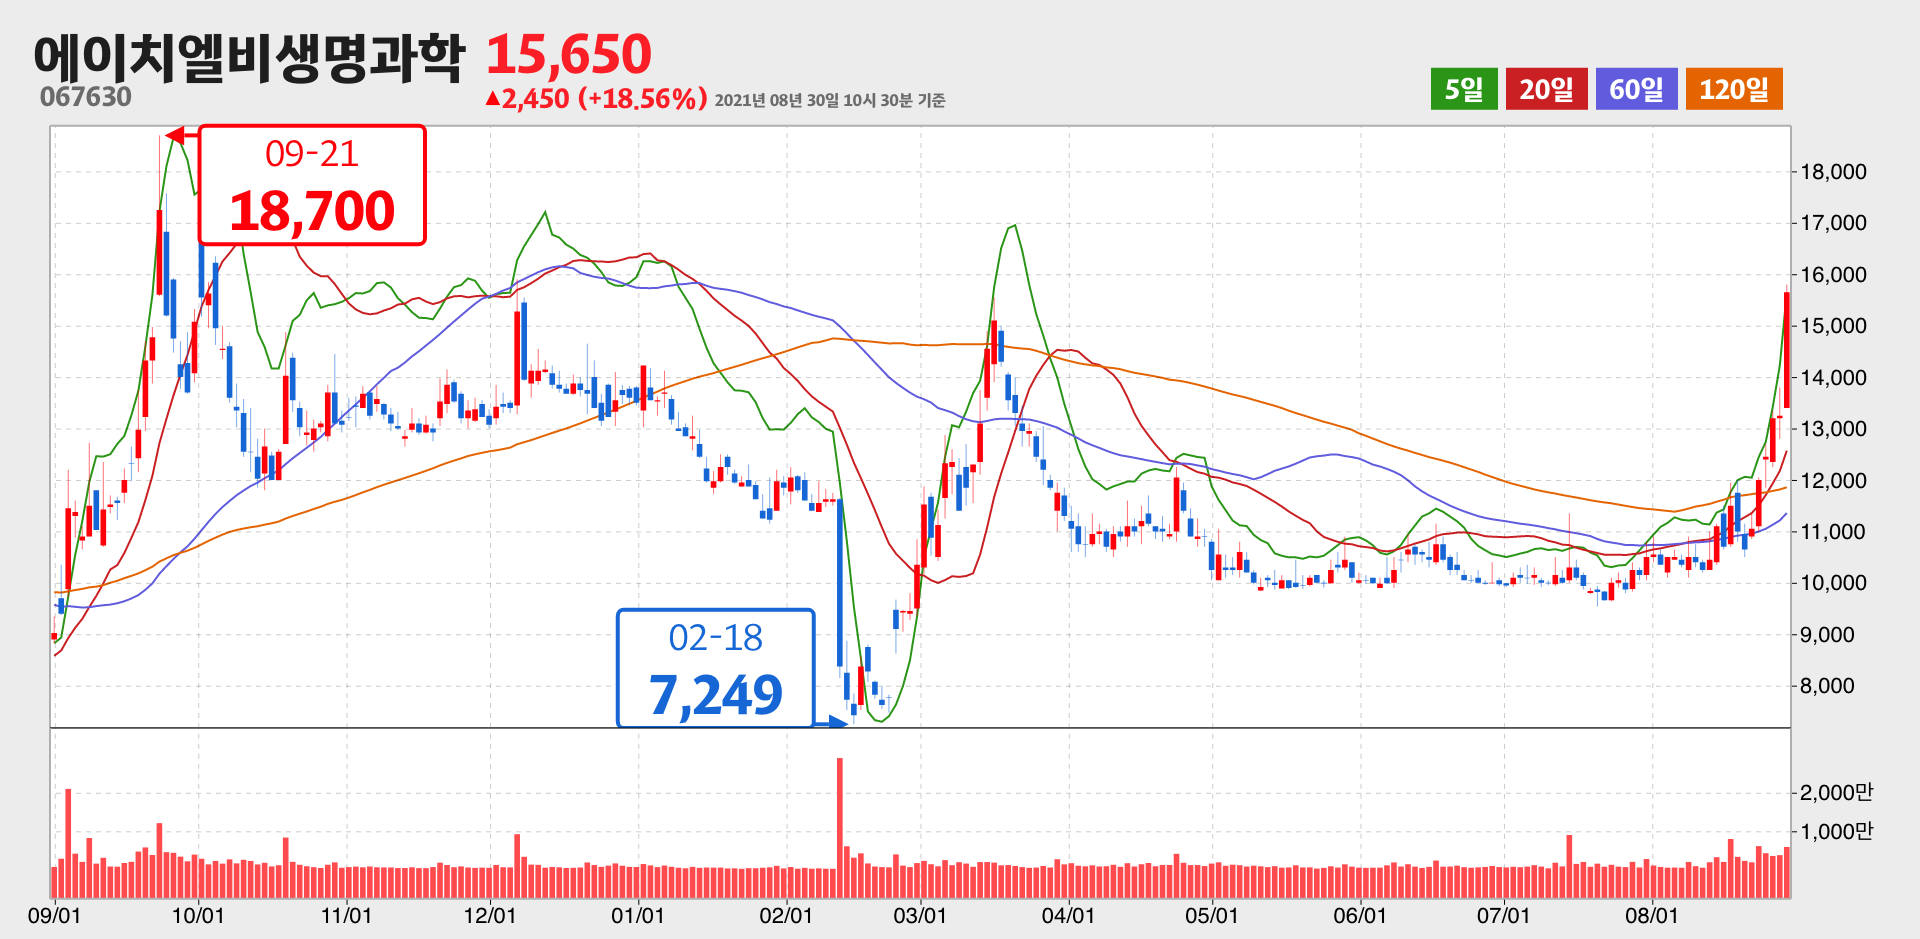Screen dimensions: 1920x939
Task: Click the tall volume bar in early September
Action: [x=68, y=843]
